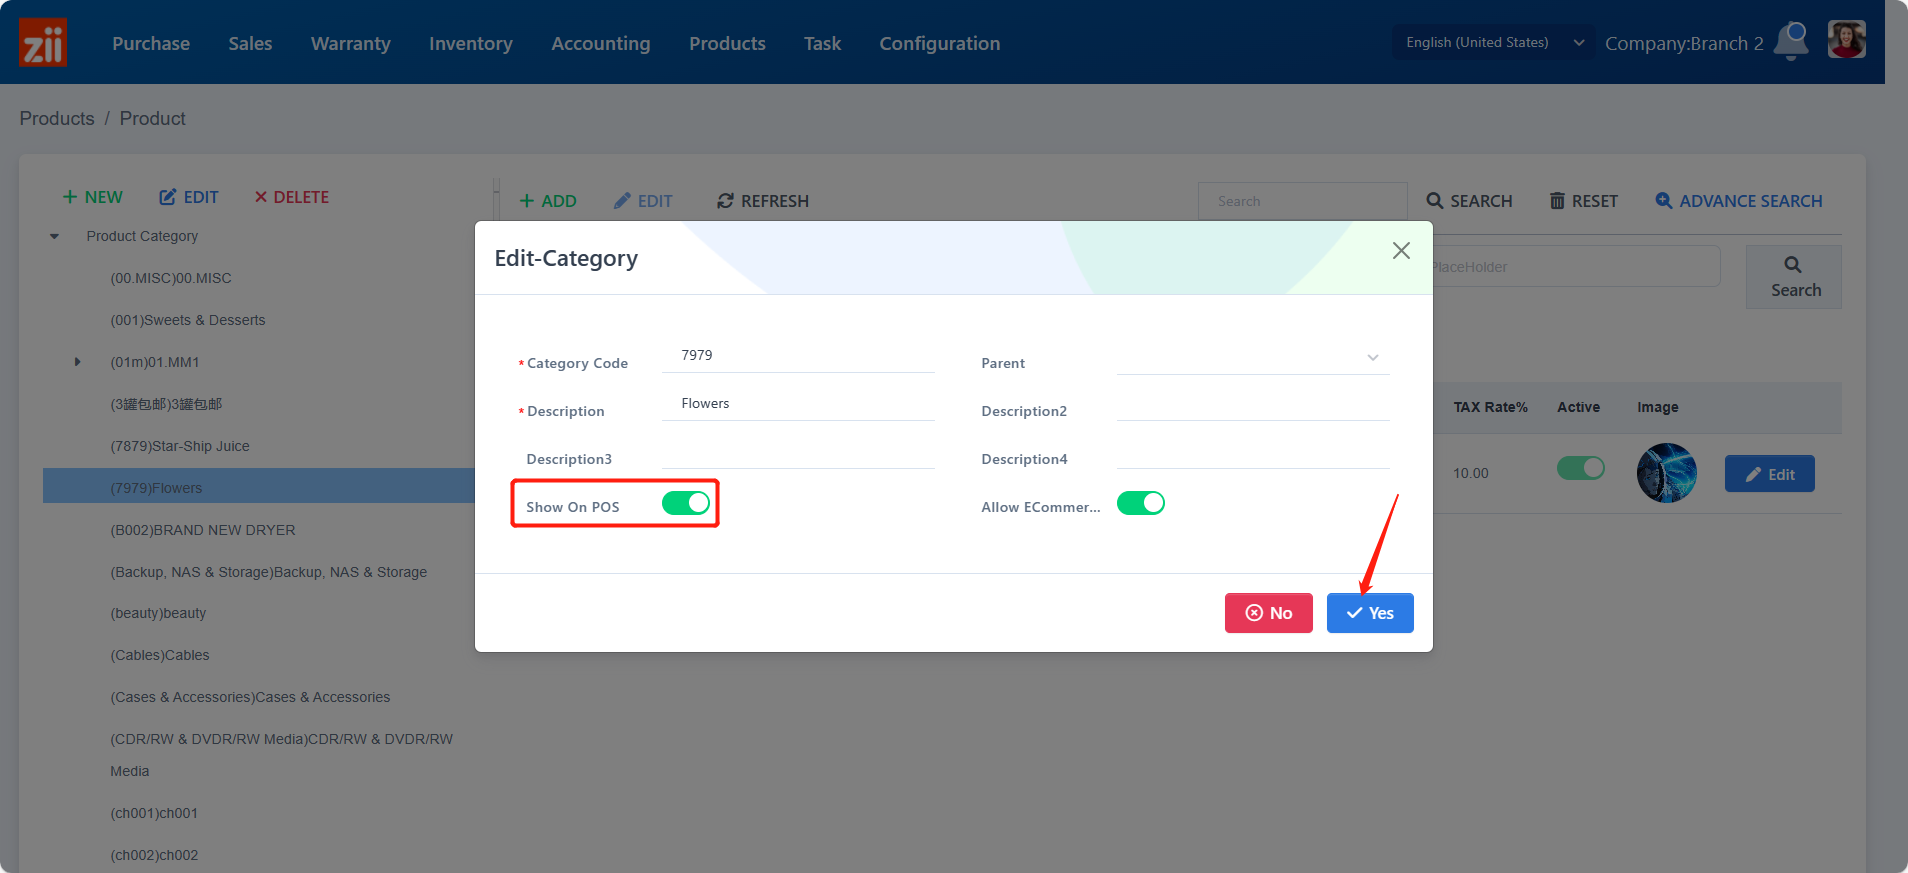Viewport: 1908px width, 873px height.
Task: Click the Zii logo icon
Action: [43, 43]
